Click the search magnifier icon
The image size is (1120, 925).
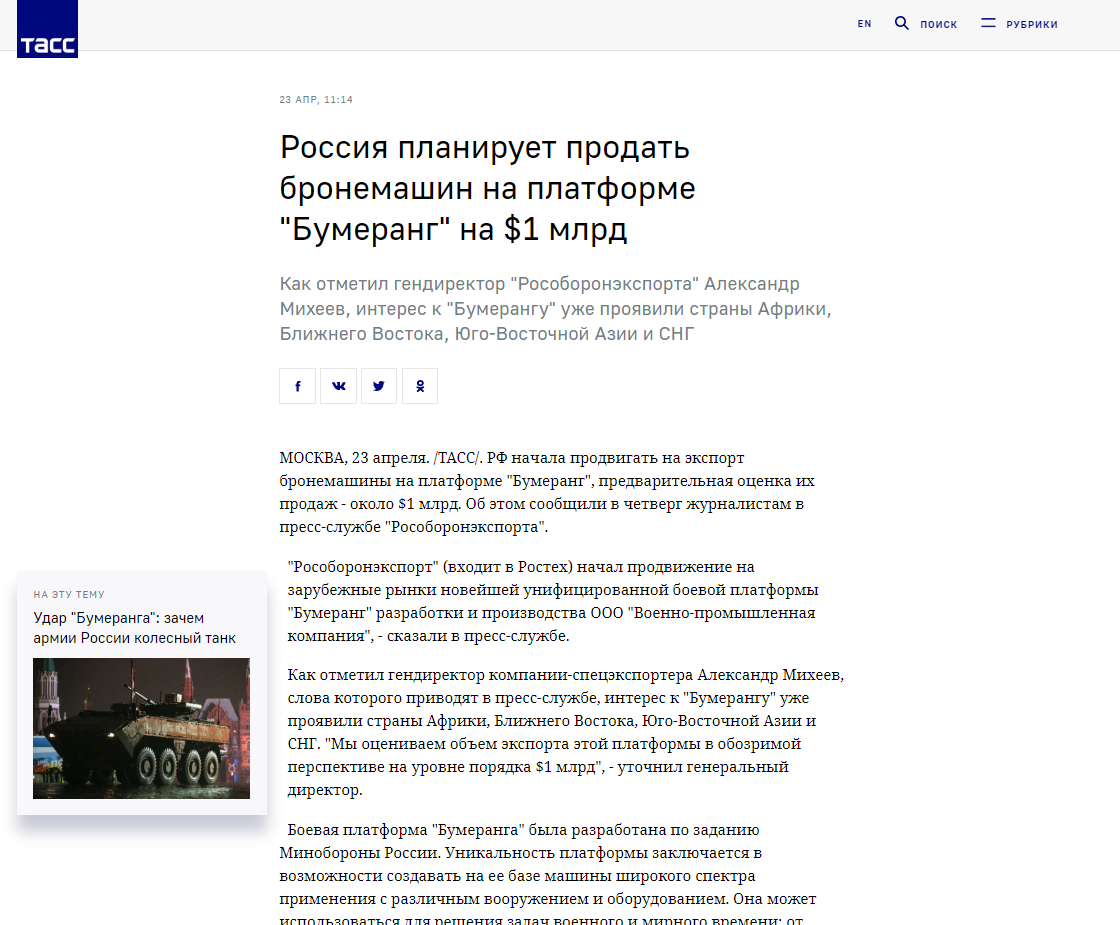(901, 24)
